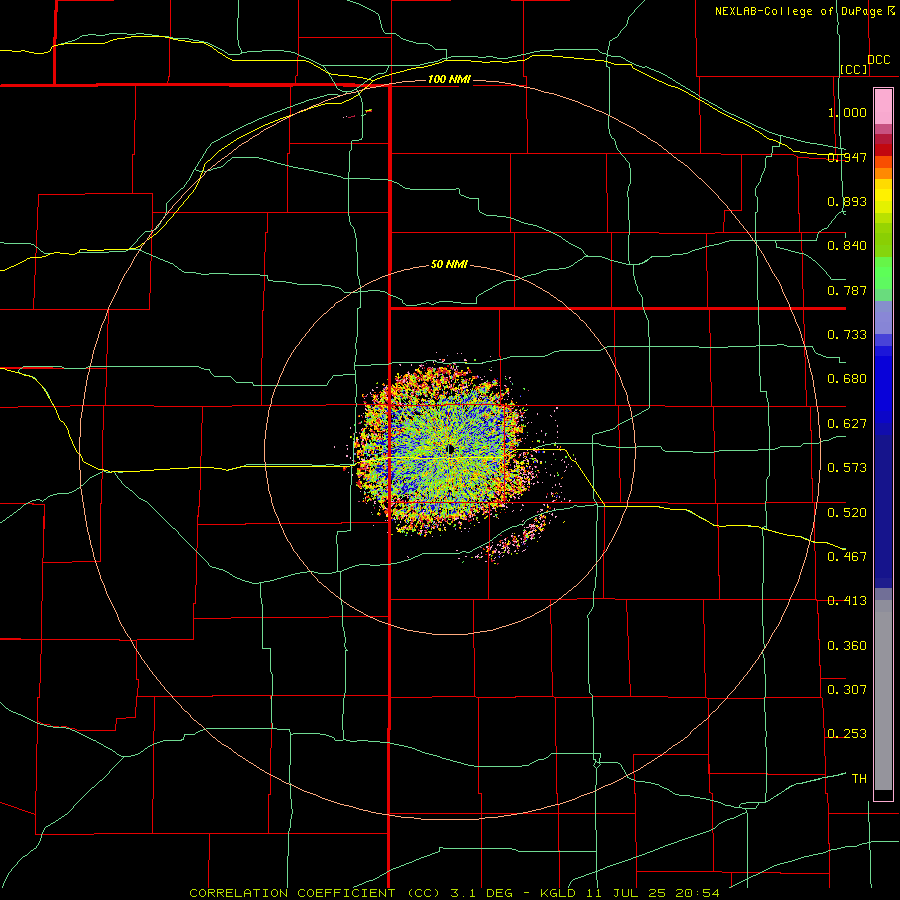Image resolution: width=900 pixels, height=900 pixels.
Task: Click the 0.840 scale value
Action: [847, 246]
